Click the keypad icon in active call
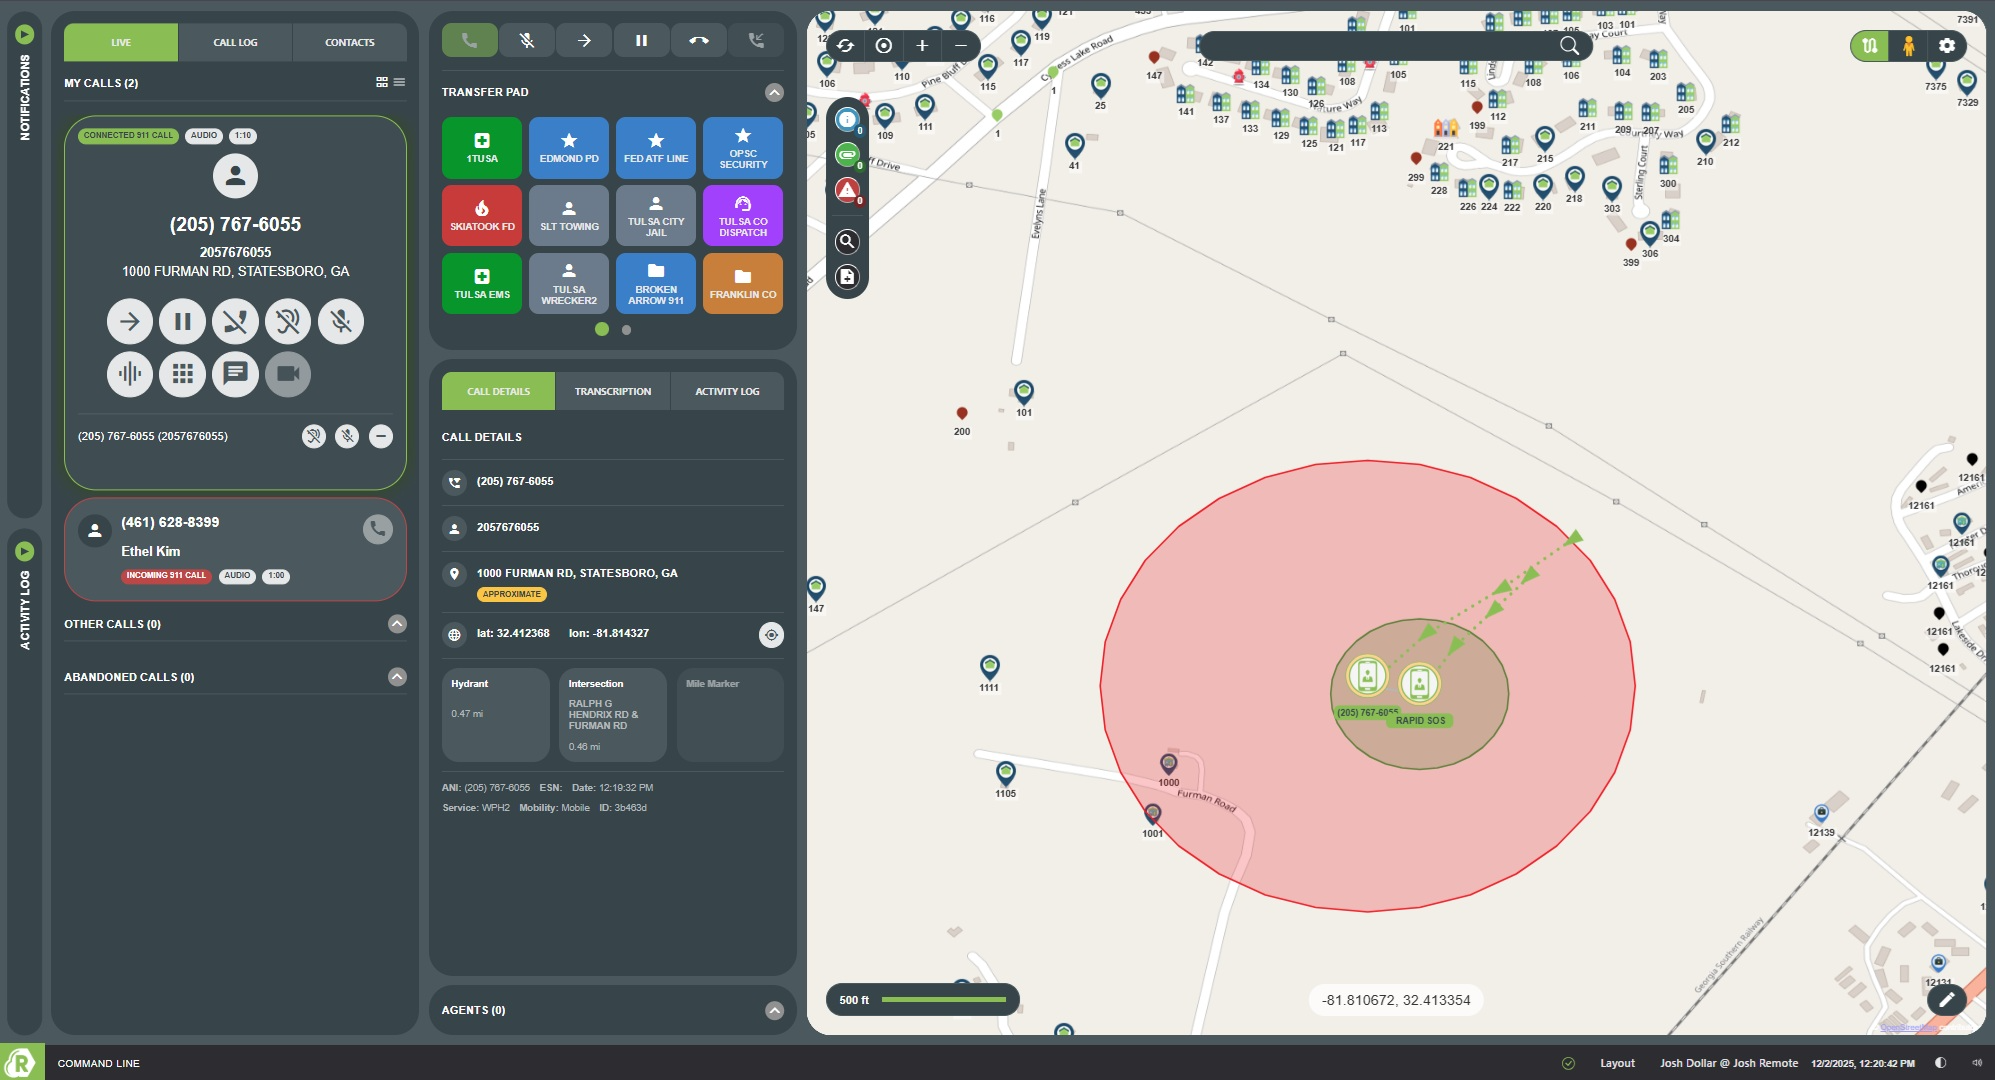 point(182,374)
